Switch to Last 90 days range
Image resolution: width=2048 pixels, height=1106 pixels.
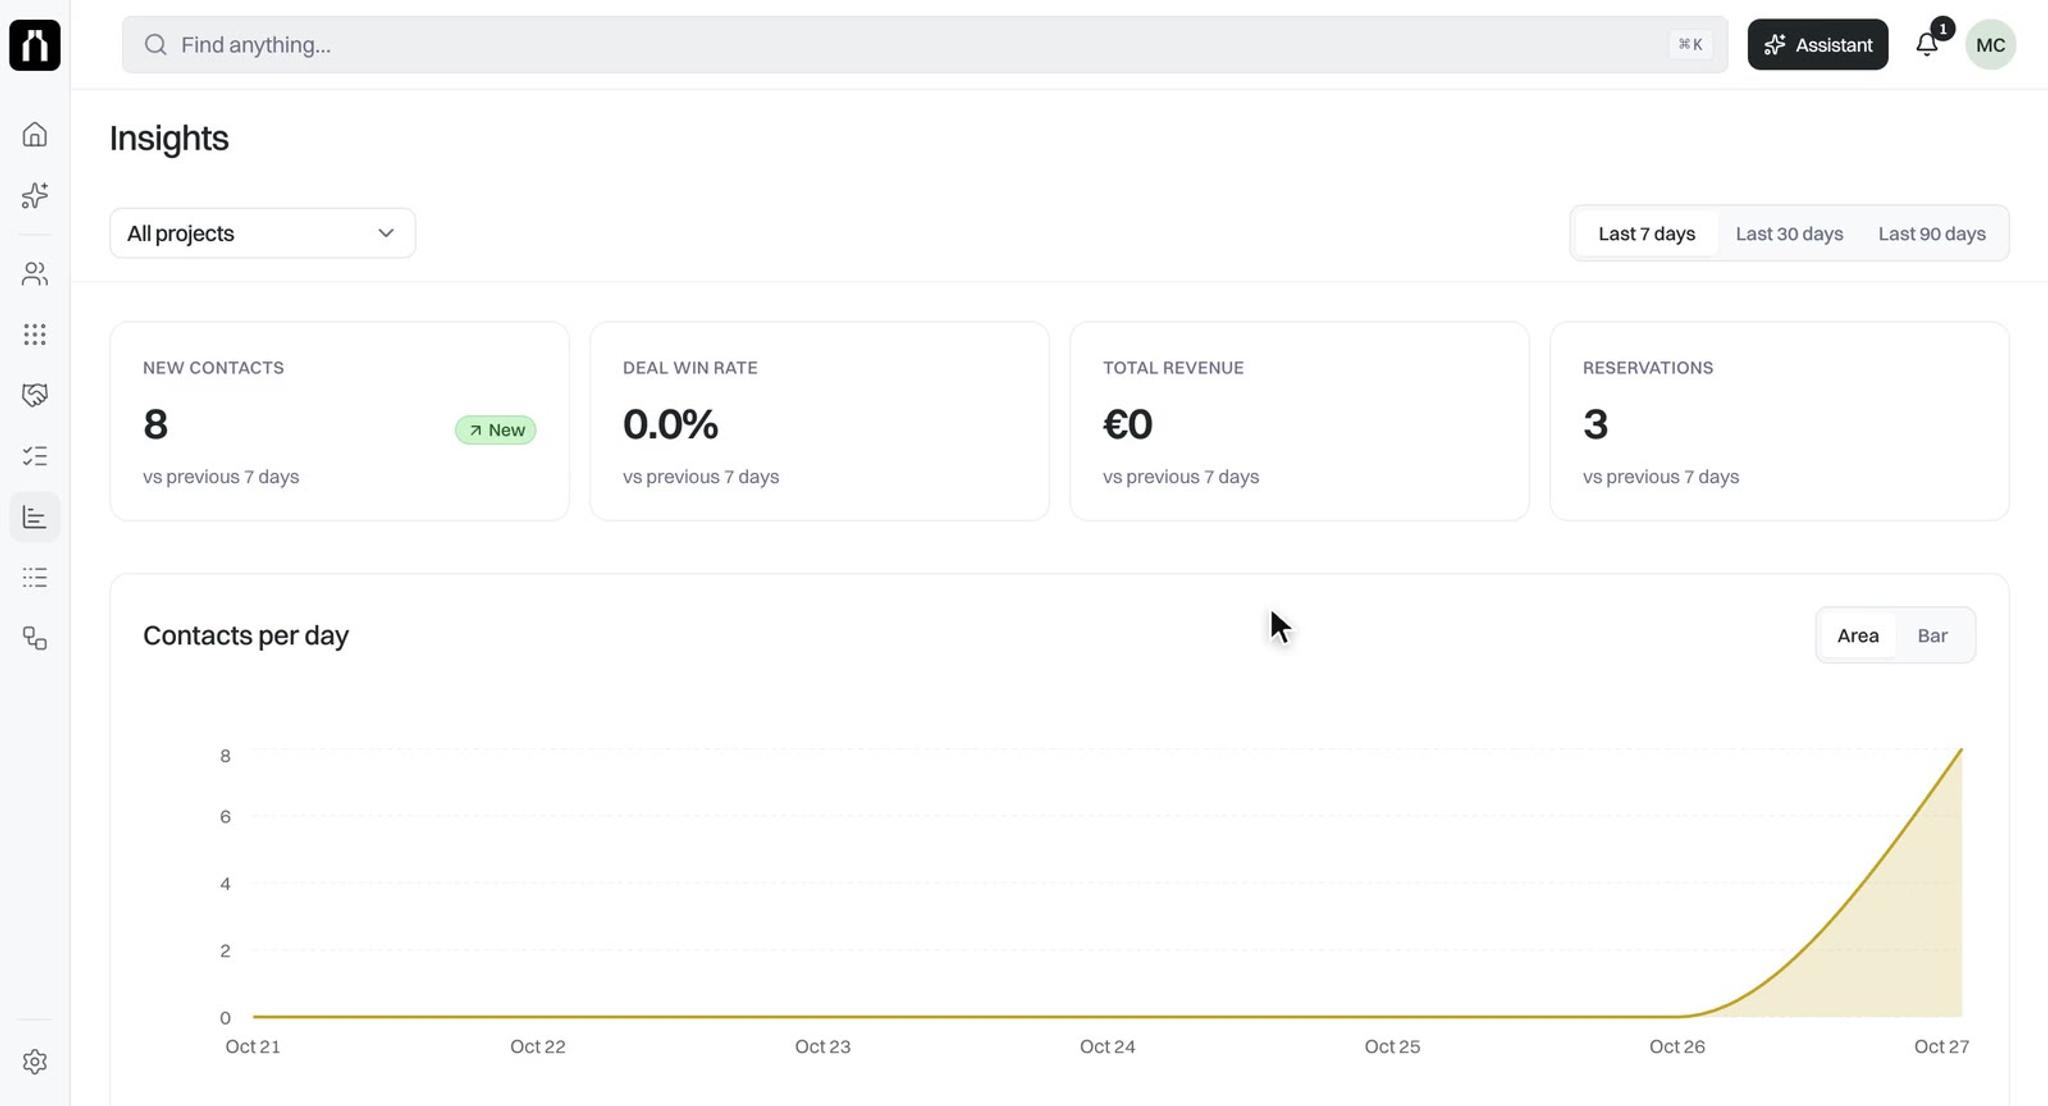[x=1931, y=234]
